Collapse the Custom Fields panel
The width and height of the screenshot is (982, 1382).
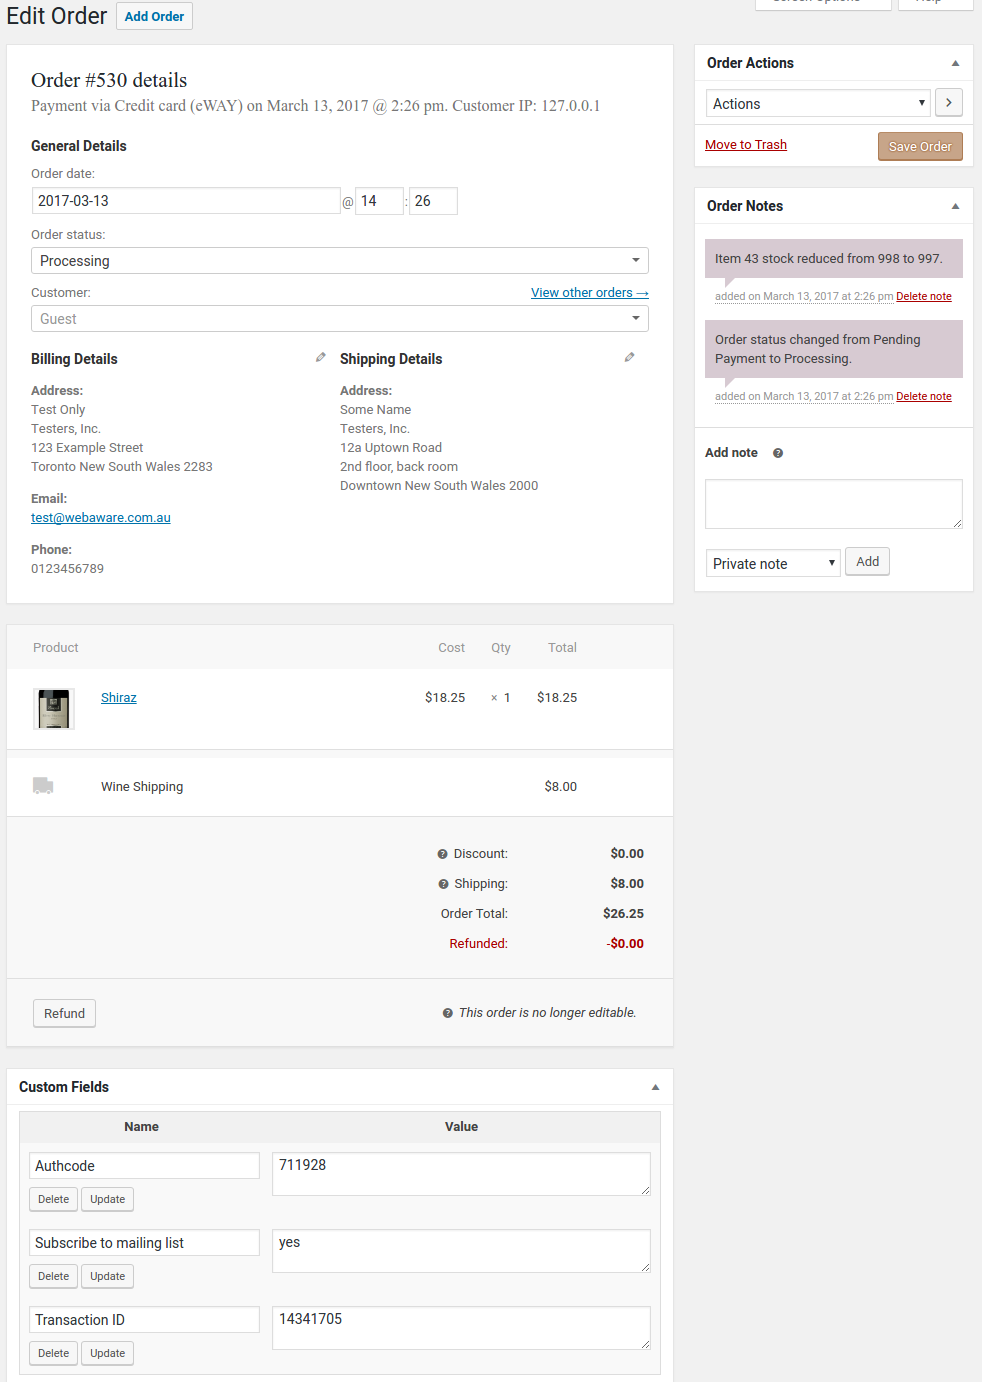click(x=655, y=1087)
